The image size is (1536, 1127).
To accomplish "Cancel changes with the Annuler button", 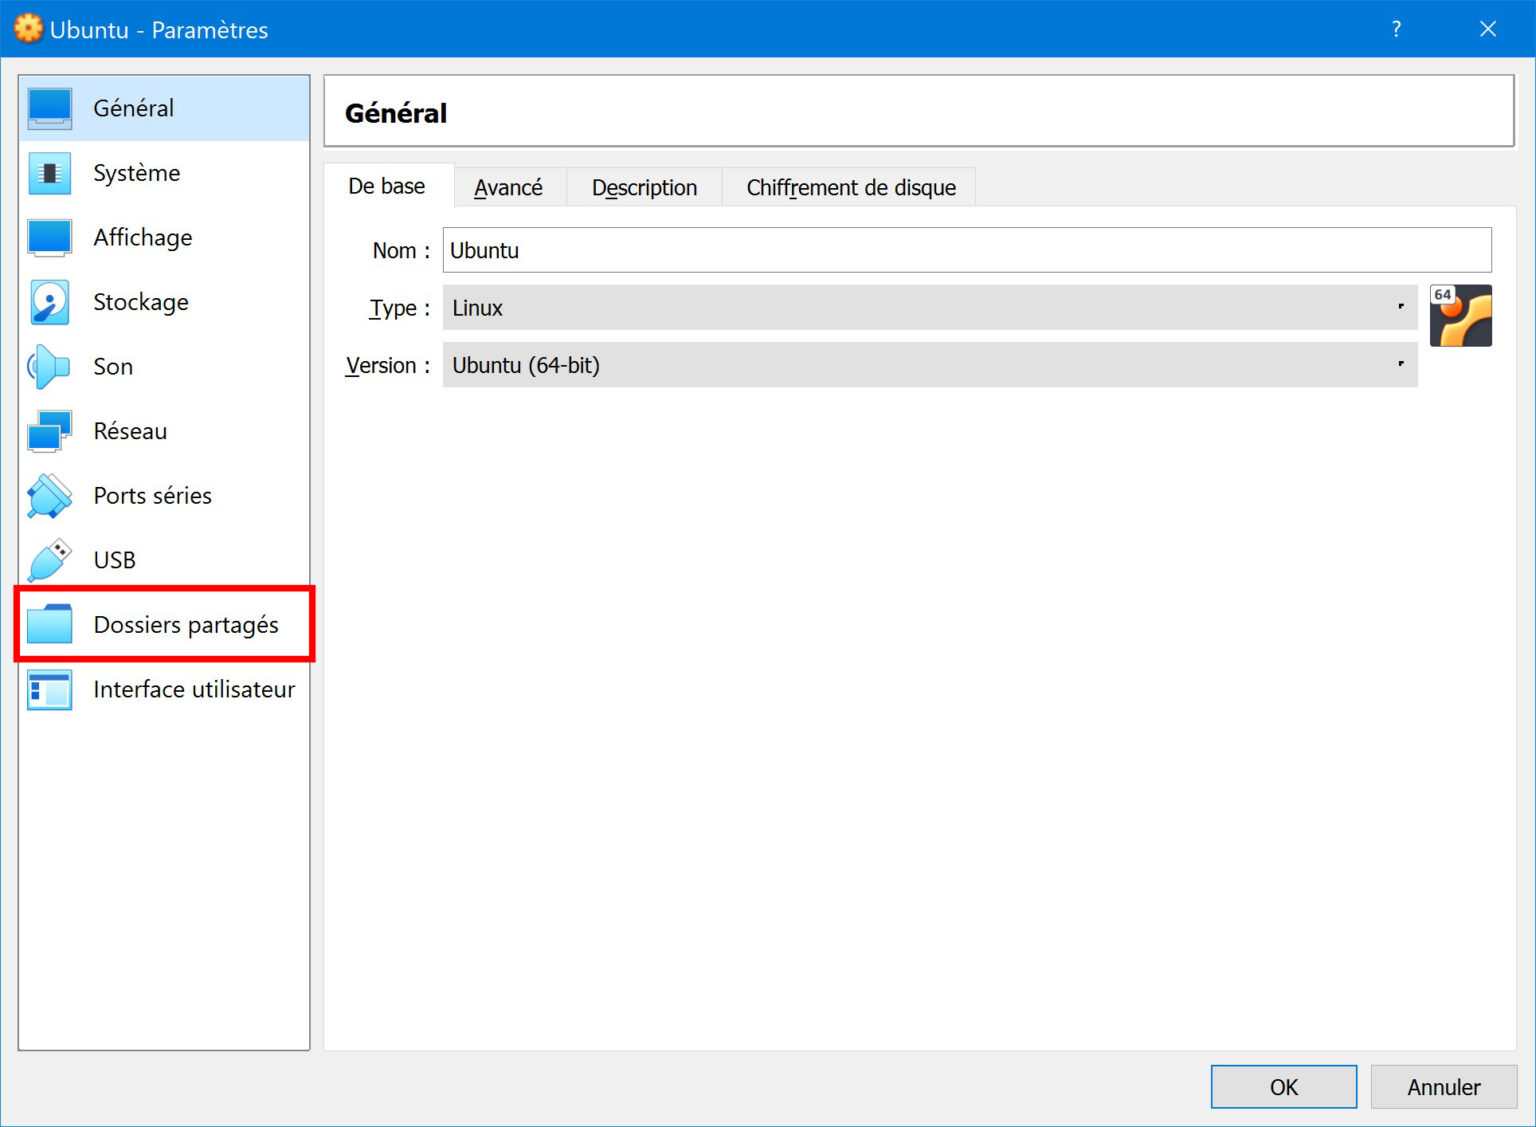I will click(x=1443, y=1087).
